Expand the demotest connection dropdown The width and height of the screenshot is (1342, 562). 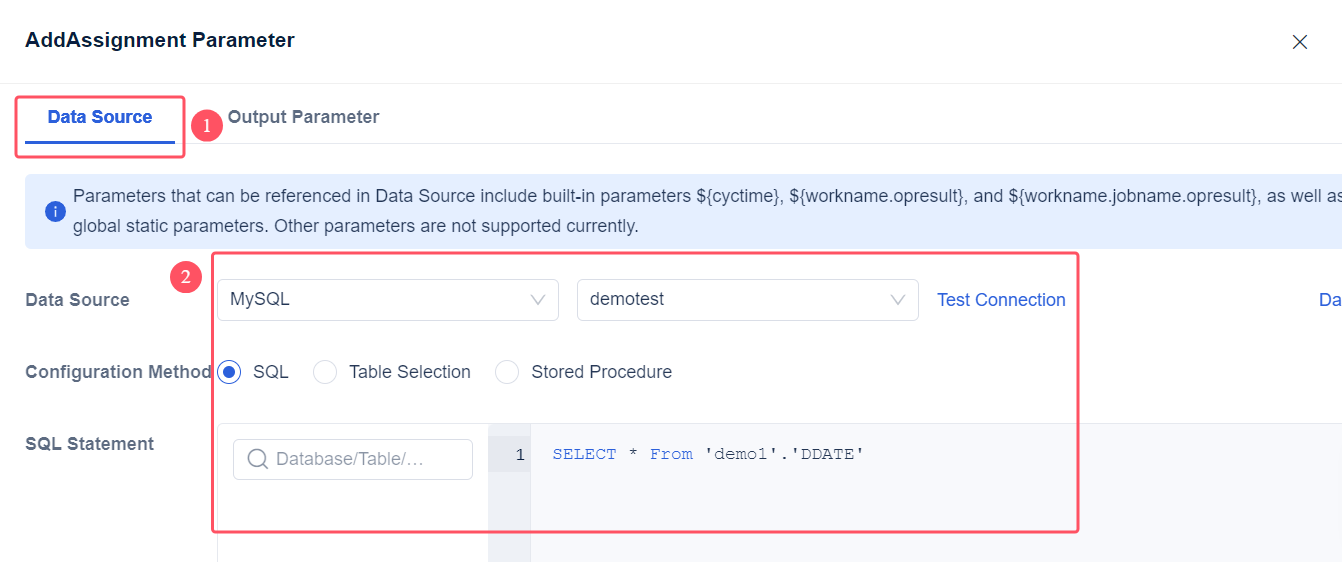(x=747, y=300)
